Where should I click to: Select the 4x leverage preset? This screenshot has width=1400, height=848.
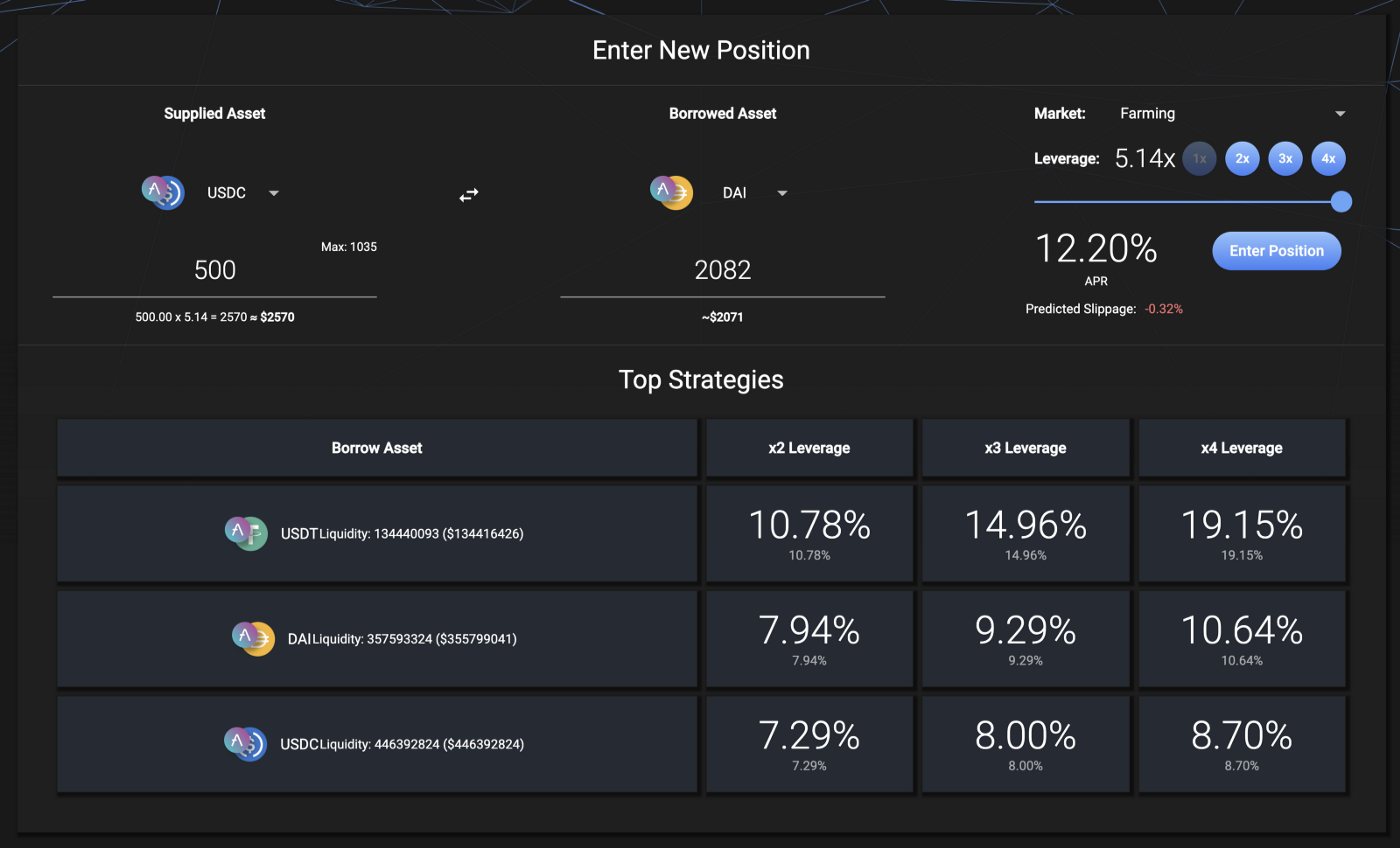click(1328, 158)
